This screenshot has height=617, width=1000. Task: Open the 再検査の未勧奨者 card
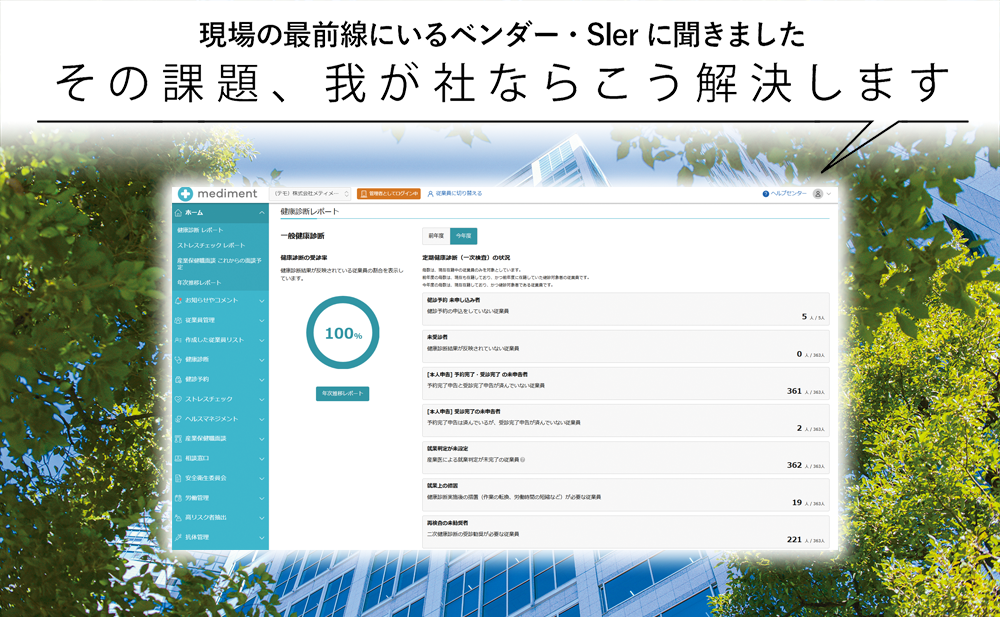(626, 532)
